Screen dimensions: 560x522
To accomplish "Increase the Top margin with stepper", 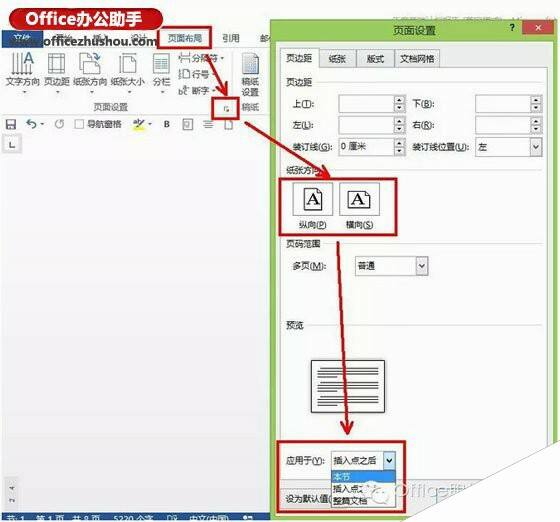I will tap(400, 100).
